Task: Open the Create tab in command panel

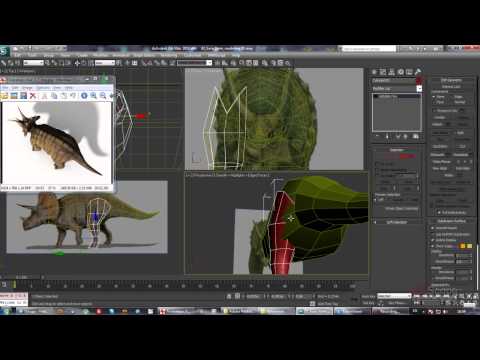Action: pyautogui.click(x=374, y=72)
